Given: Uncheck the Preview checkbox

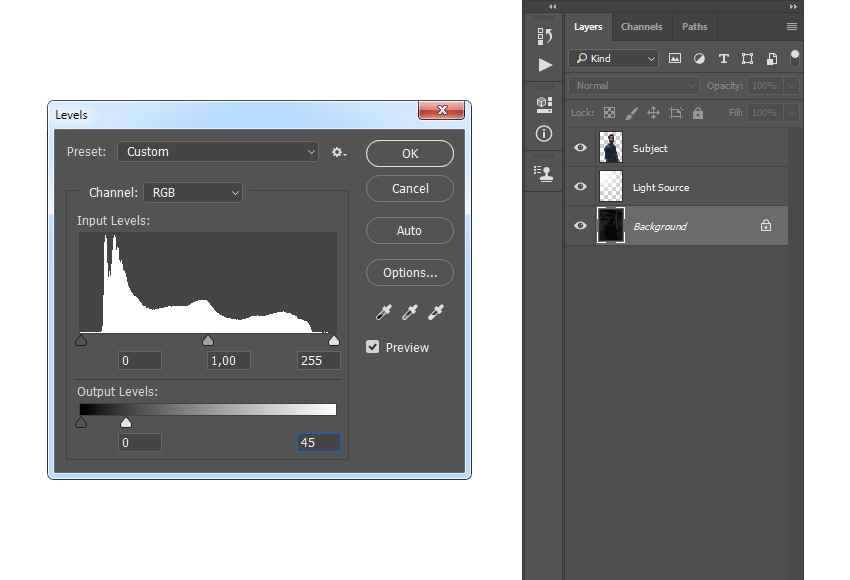Looking at the screenshot, I should coord(373,347).
